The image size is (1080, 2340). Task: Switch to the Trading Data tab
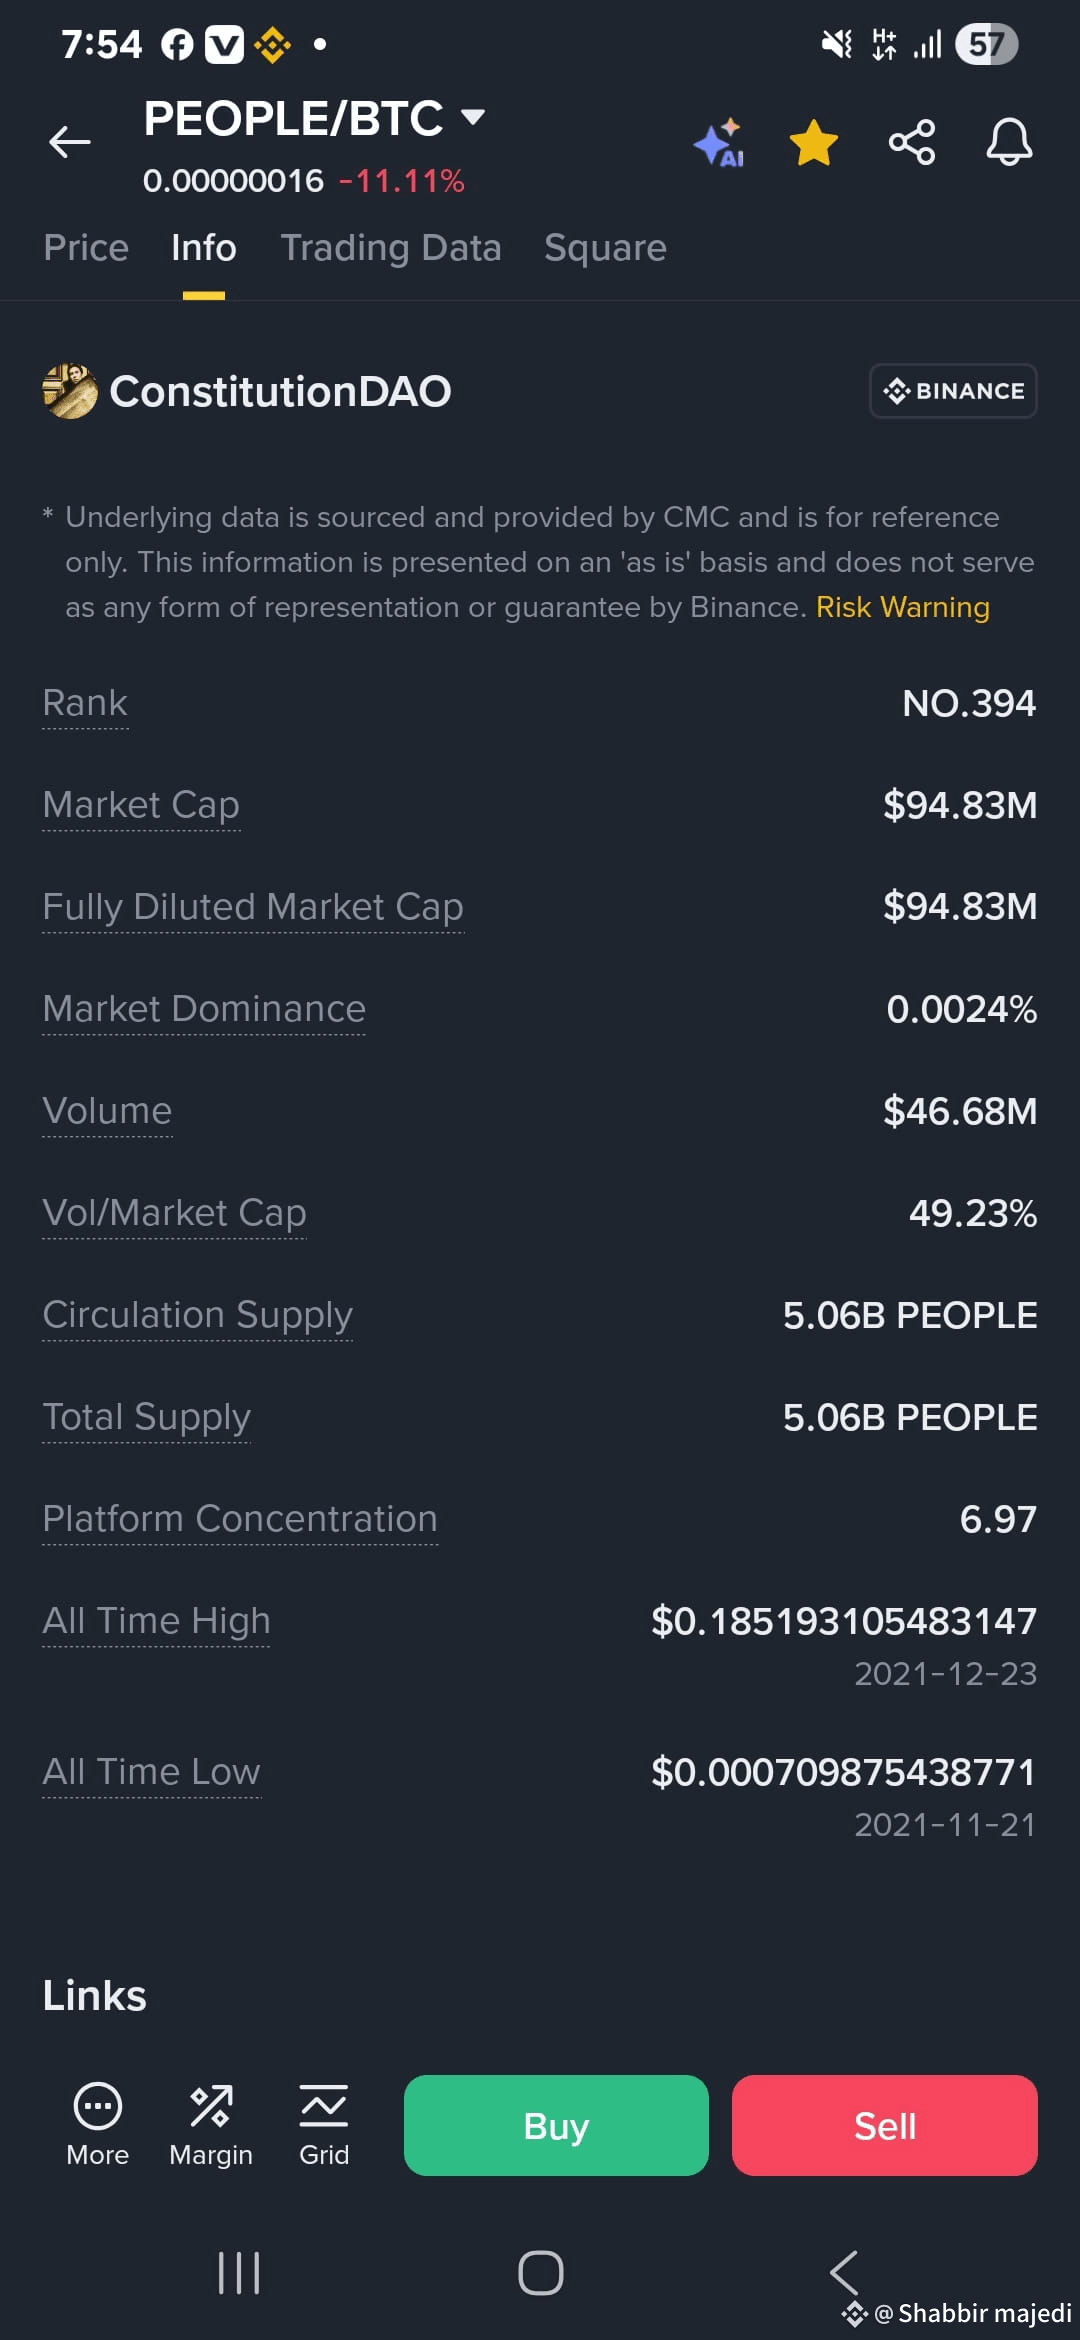click(x=391, y=248)
